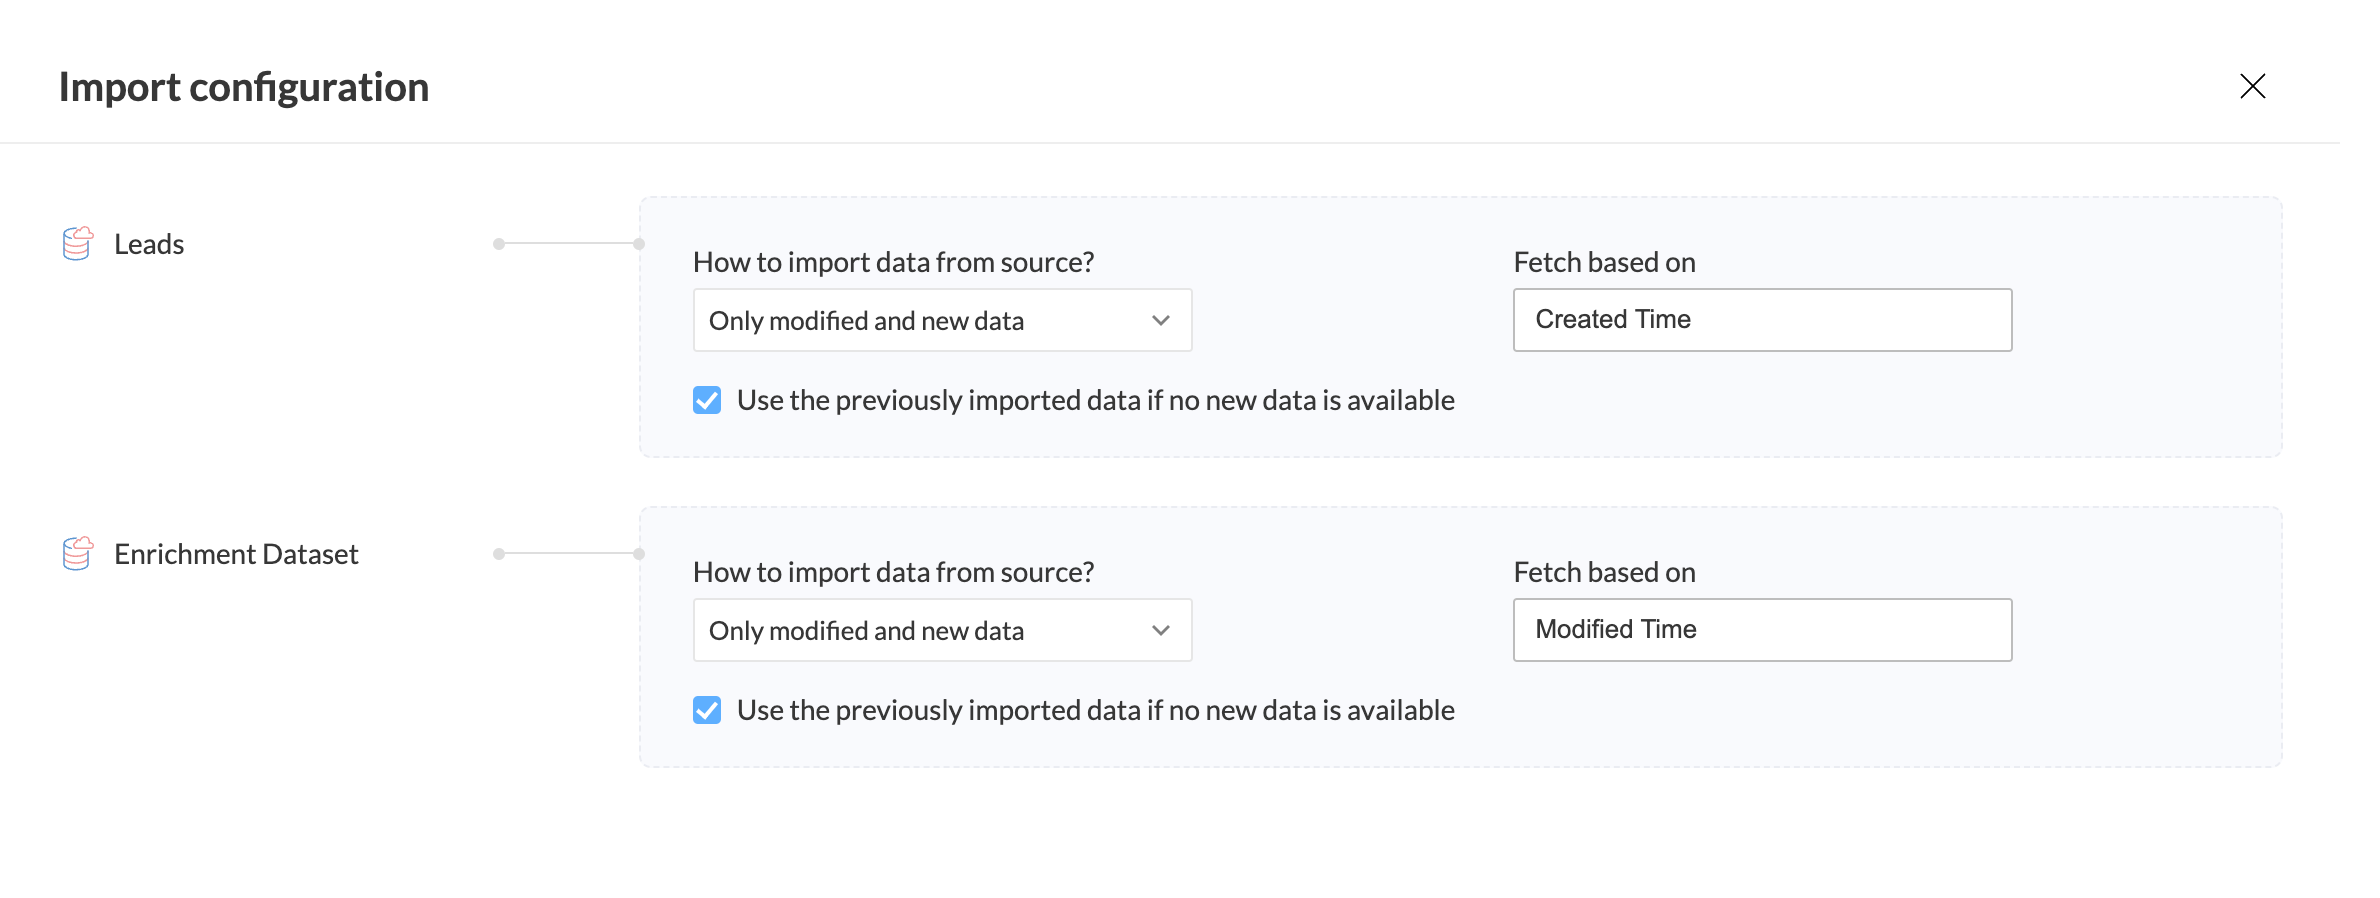Uncheck previously imported data option for Enrichment Dataset
The width and height of the screenshot is (2380, 898).
(x=707, y=710)
